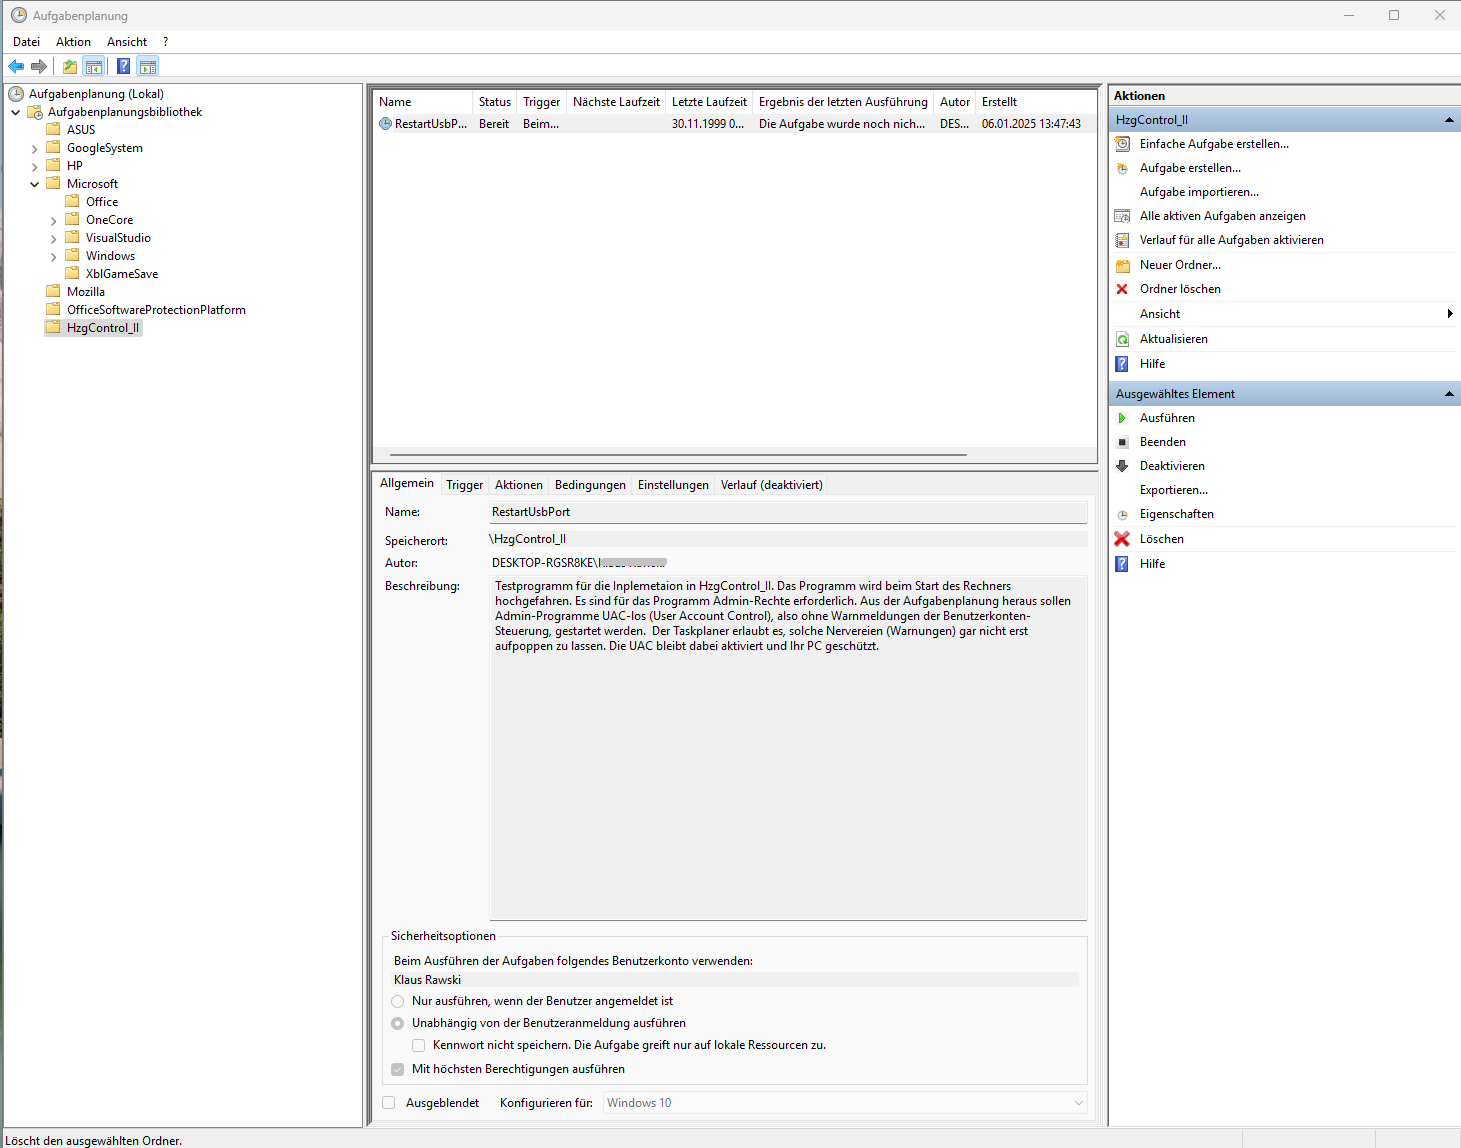Click the Deaktivieren down-arrow icon
The image size is (1461, 1148).
point(1122,466)
